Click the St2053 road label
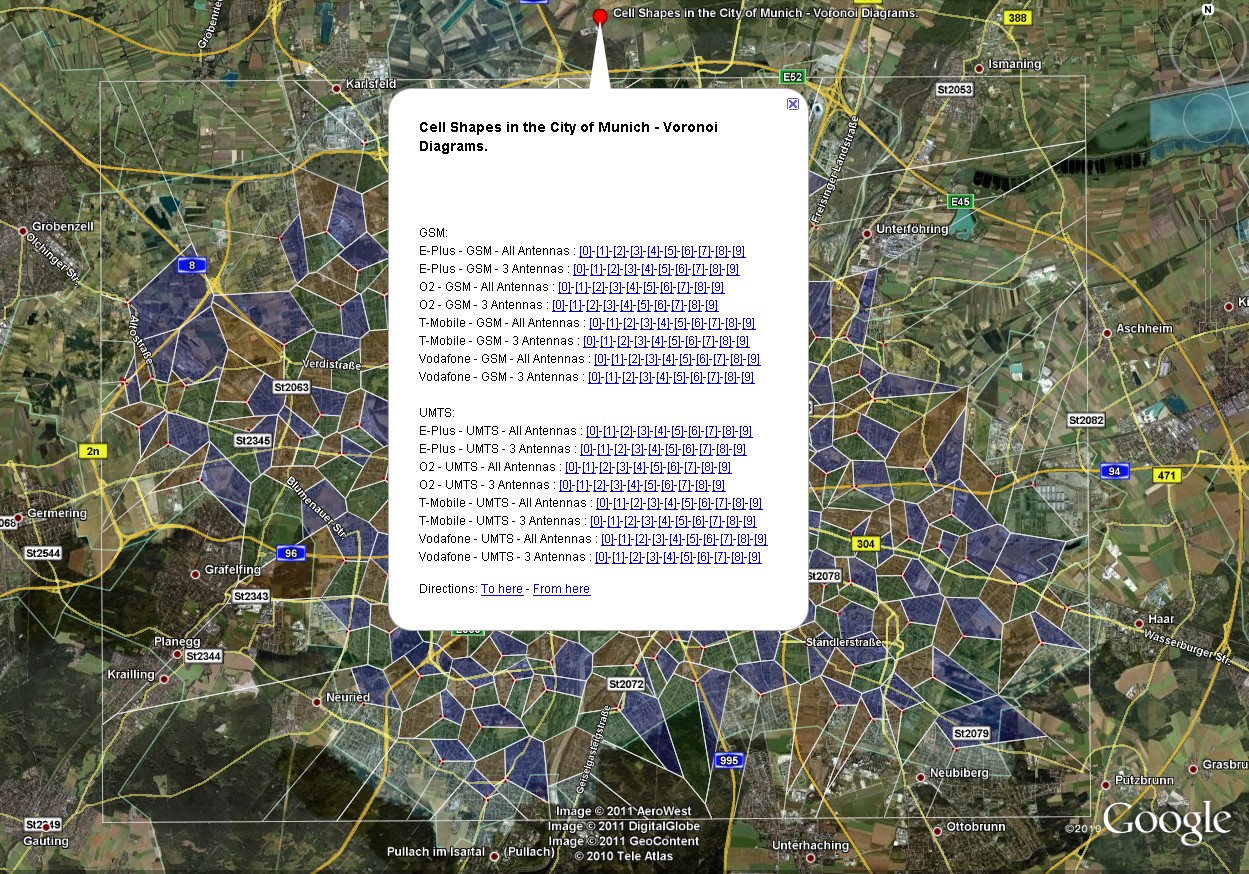The width and height of the screenshot is (1249, 874). point(954,89)
